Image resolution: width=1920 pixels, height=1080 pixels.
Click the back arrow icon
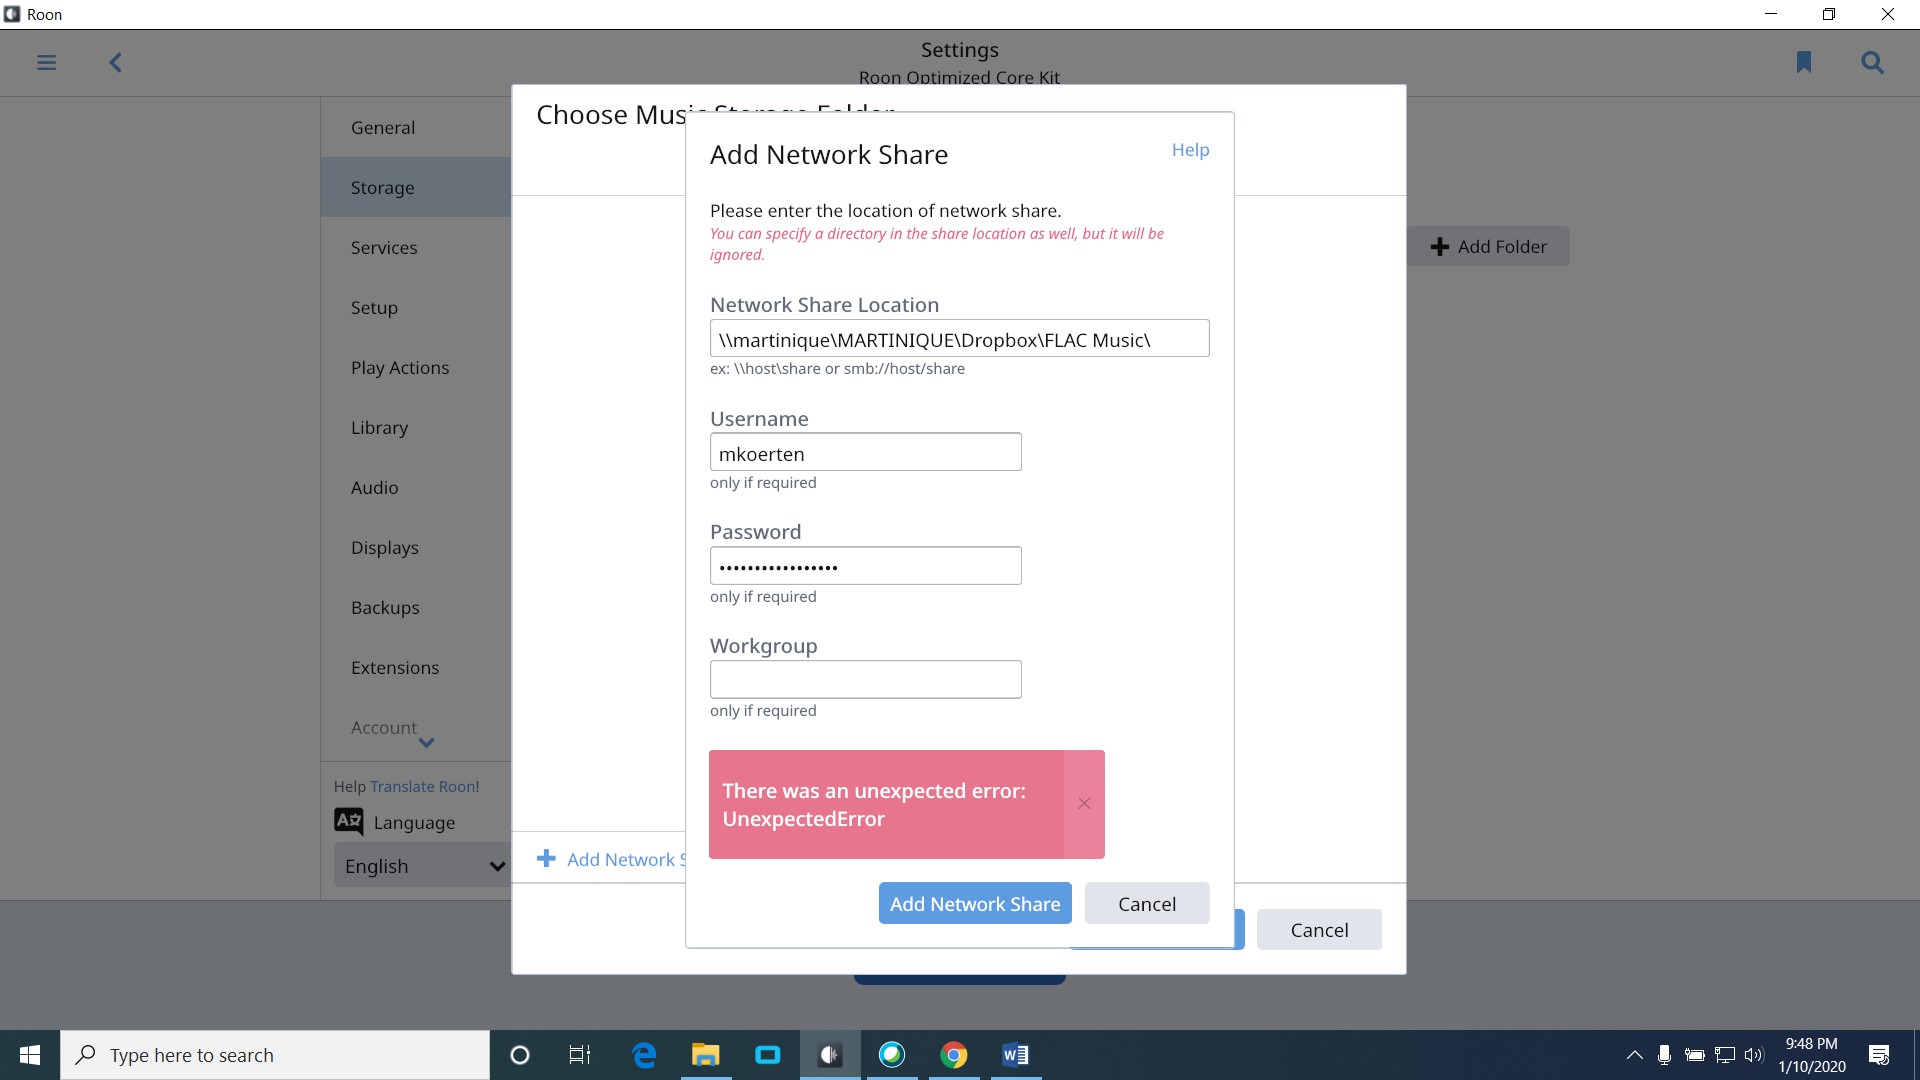115,62
